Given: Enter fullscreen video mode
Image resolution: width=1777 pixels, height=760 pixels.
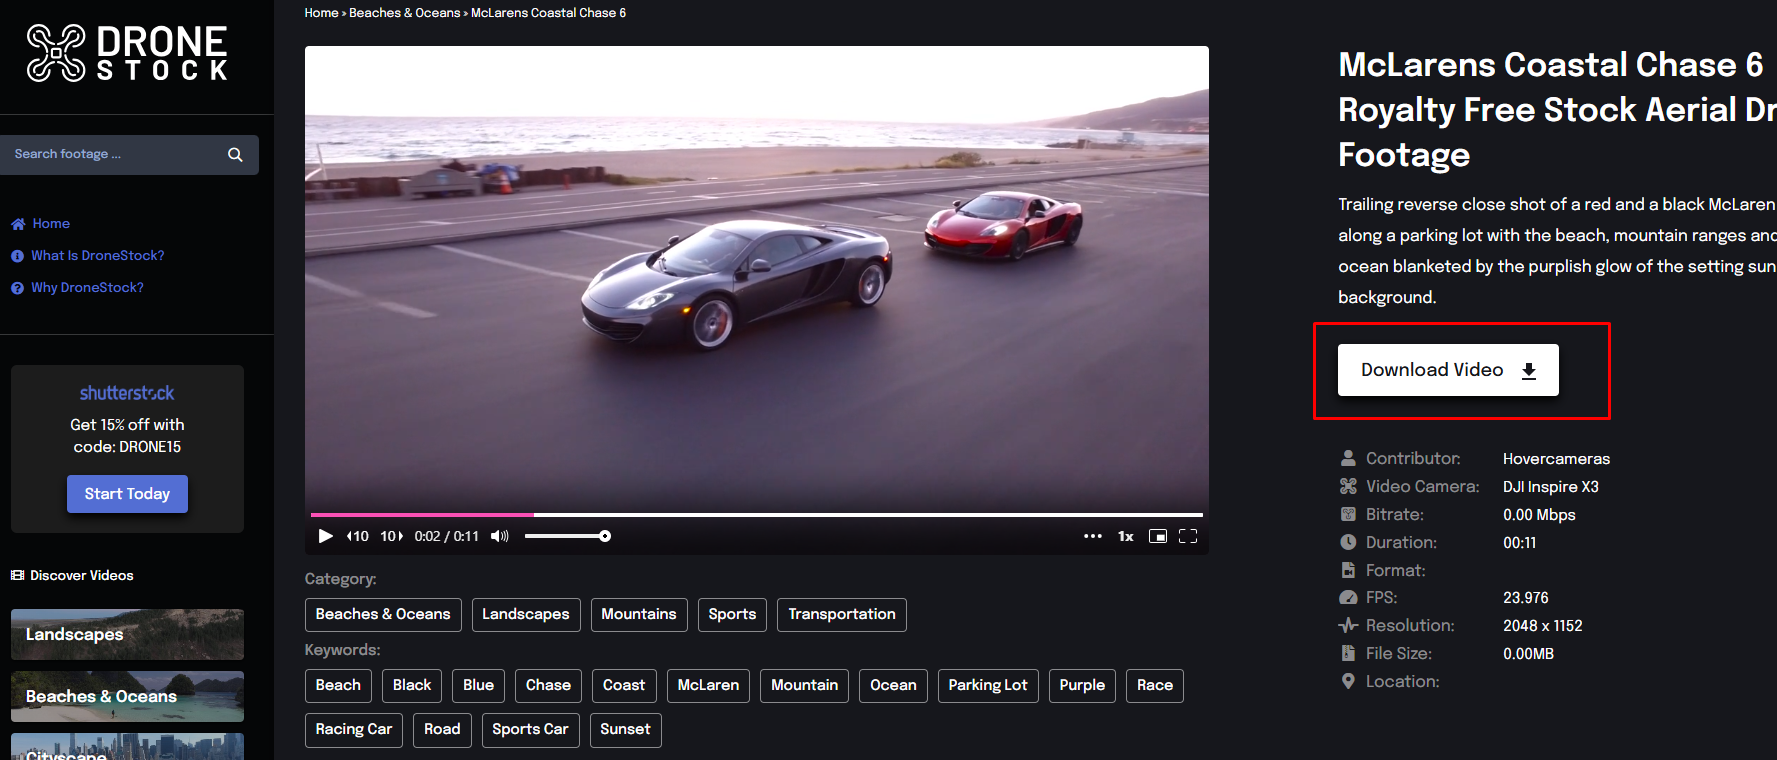Looking at the screenshot, I should (1188, 536).
